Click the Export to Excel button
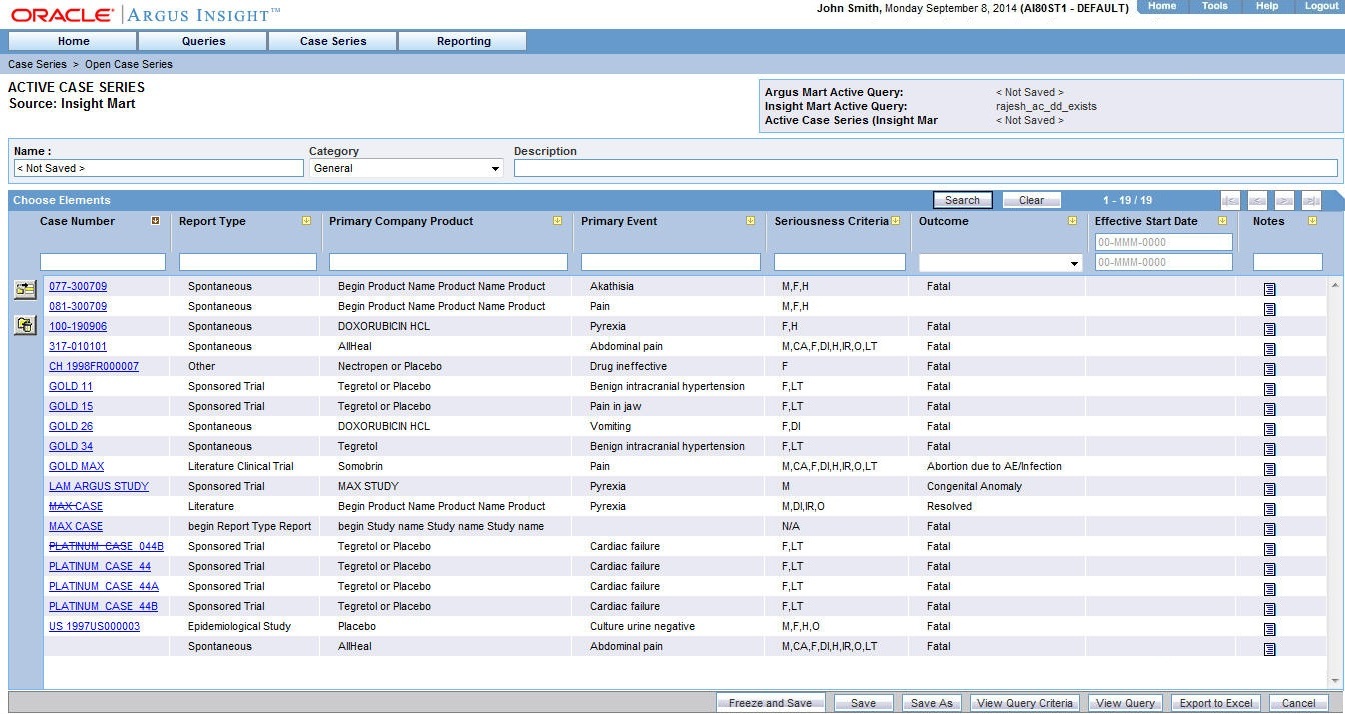 point(1216,703)
